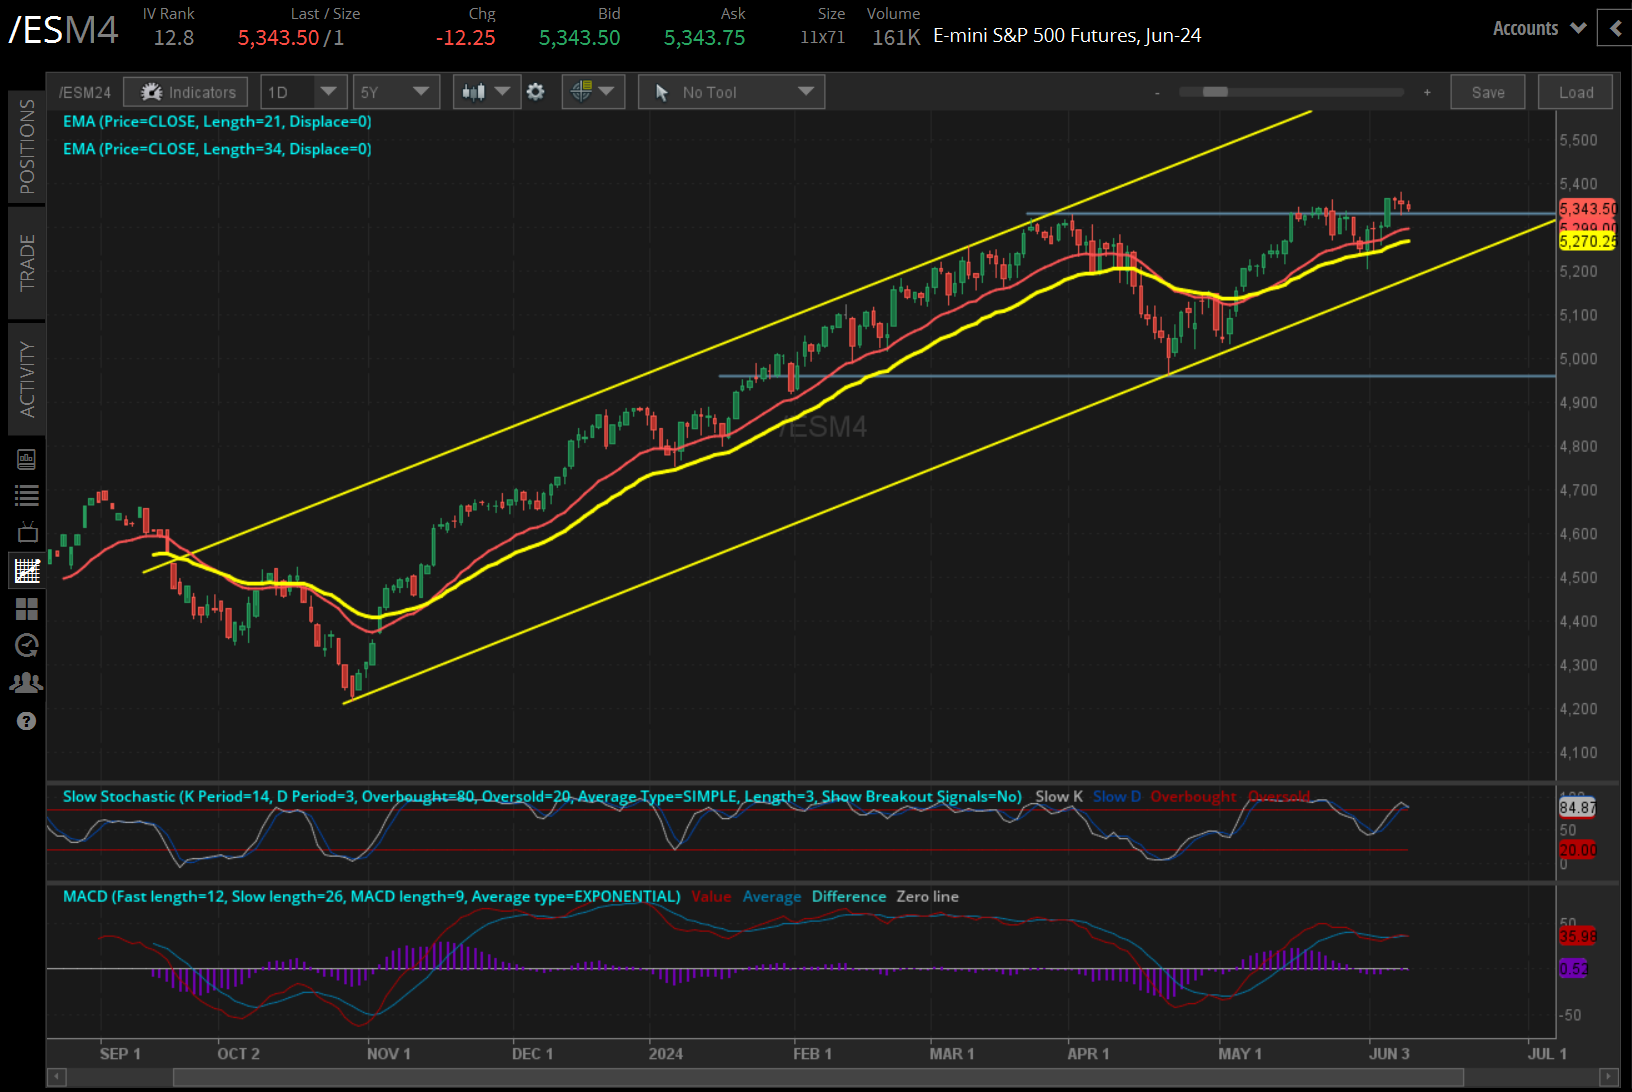This screenshot has height=1092, width=1632.
Task: Click the /ESM4 symbol field
Action: 63,29
